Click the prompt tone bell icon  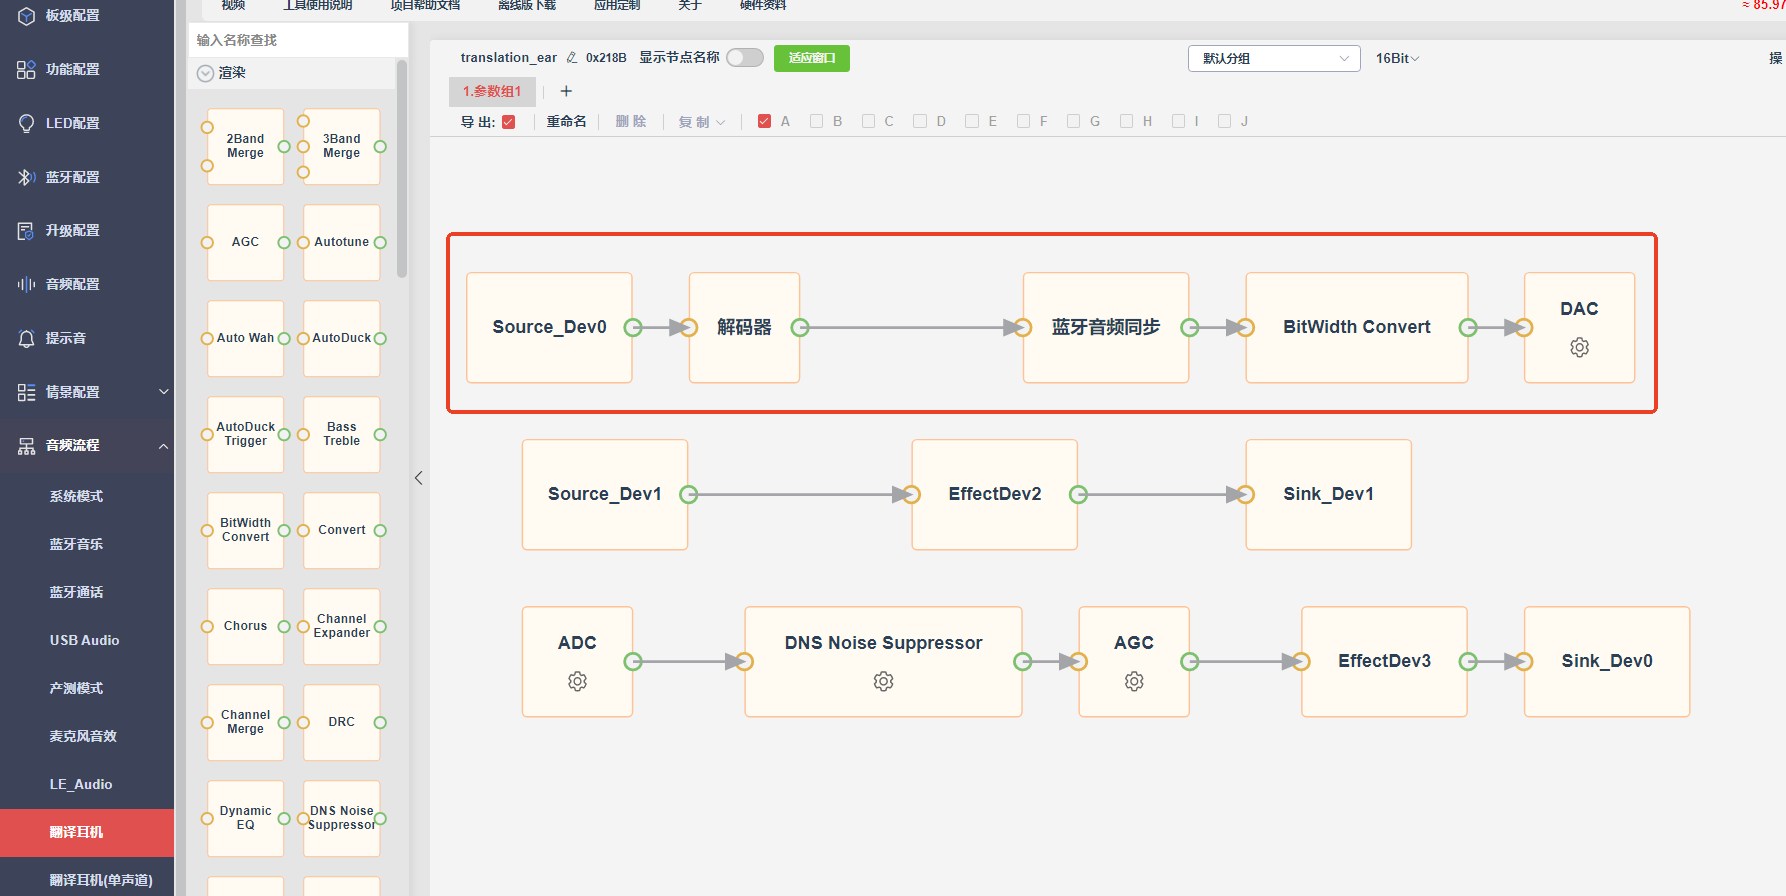click(x=26, y=338)
